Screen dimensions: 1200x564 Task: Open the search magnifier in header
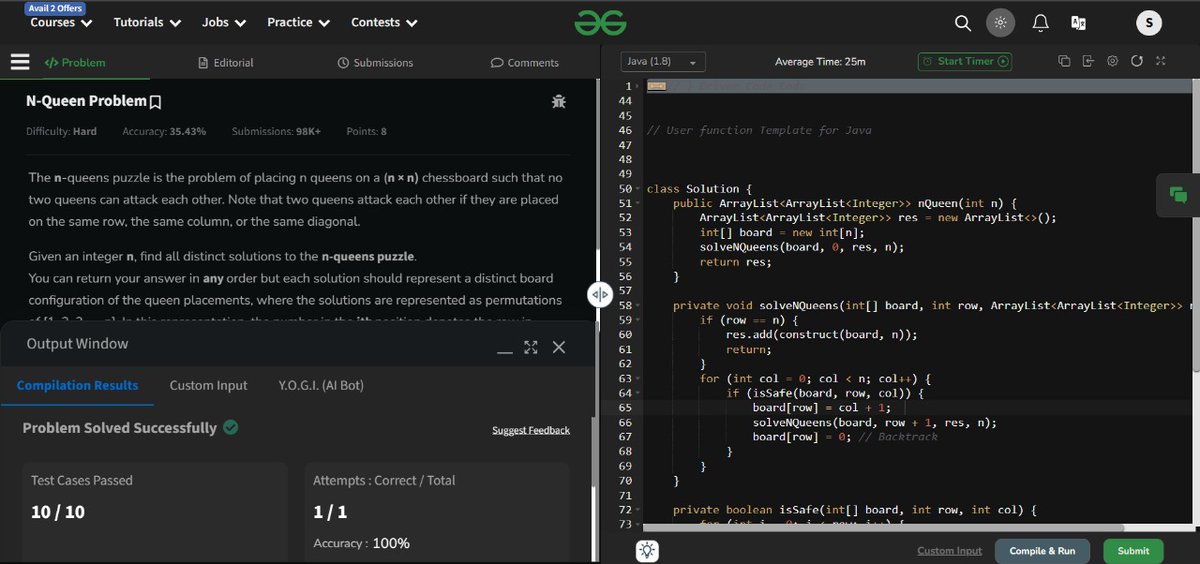(x=962, y=22)
